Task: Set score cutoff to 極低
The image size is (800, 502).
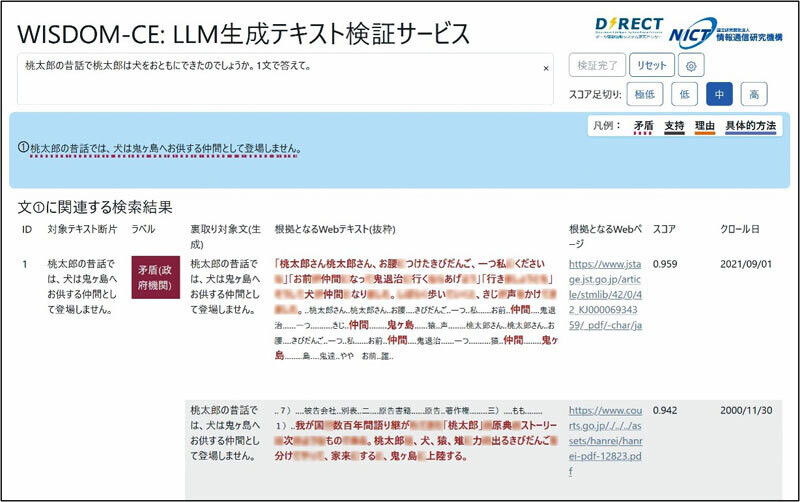Action: click(x=644, y=94)
